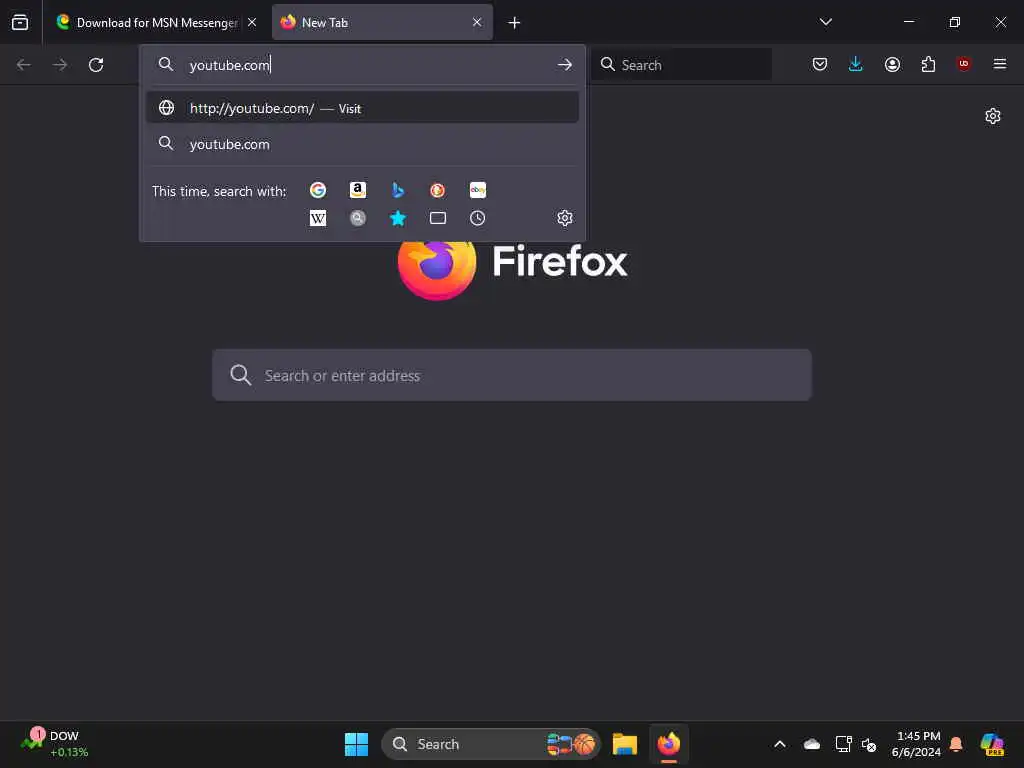This screenshot has height=768, width=1024.
Task: Click the address bar containing youtube.com
Action: [x=362, y=65]
